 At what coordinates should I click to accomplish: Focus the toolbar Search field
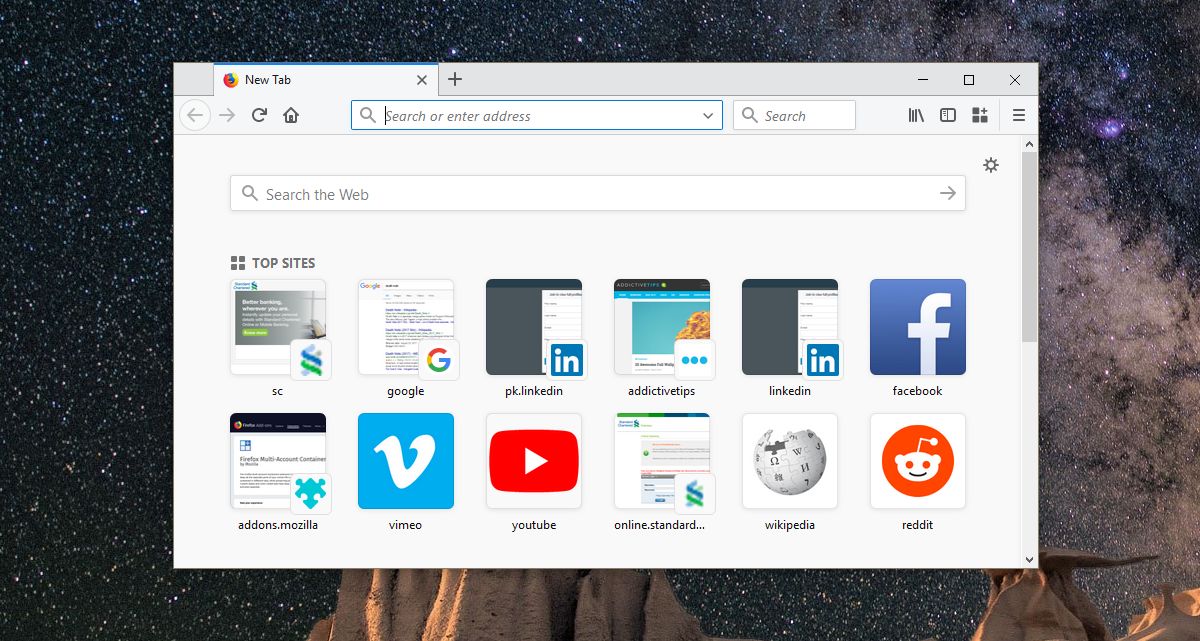click(794, 115)
